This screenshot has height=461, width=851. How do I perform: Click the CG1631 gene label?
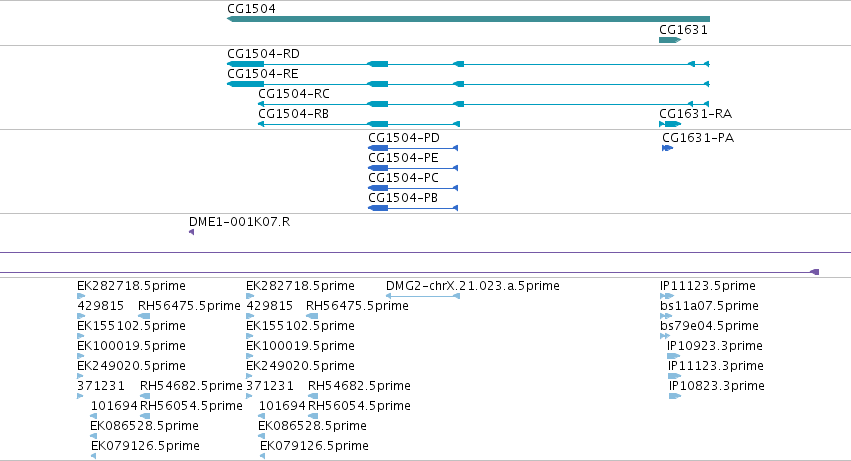click(x=683, y=30)
